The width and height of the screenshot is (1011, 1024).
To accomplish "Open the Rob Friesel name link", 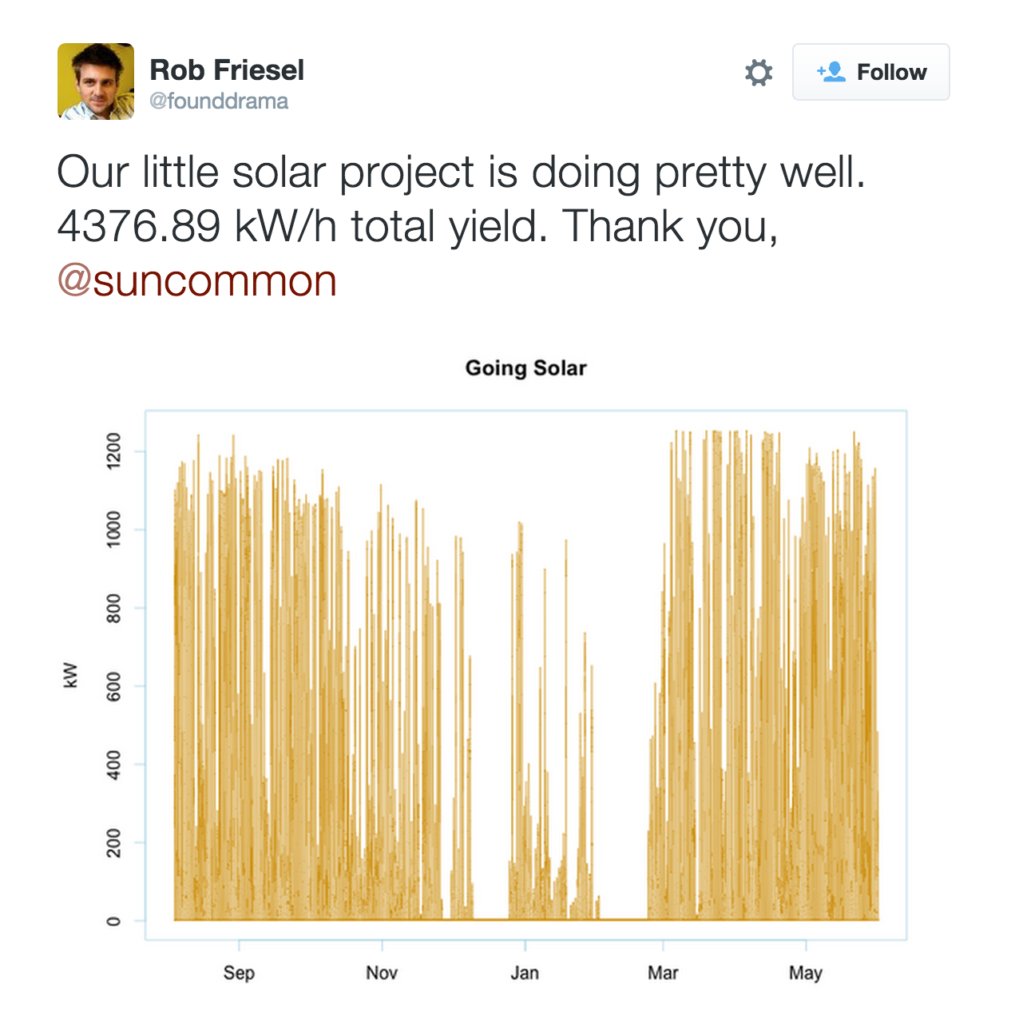I will [x=227, y=70].
